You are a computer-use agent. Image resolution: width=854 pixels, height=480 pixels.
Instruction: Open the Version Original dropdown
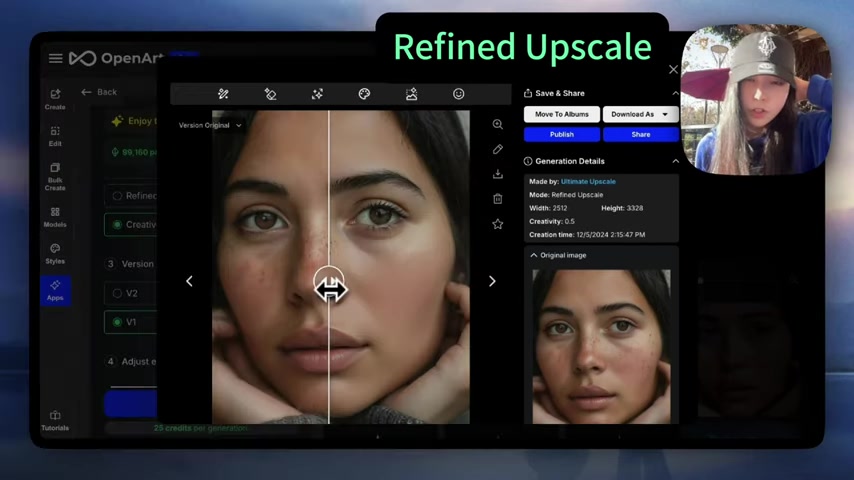[x=210, y=126]
